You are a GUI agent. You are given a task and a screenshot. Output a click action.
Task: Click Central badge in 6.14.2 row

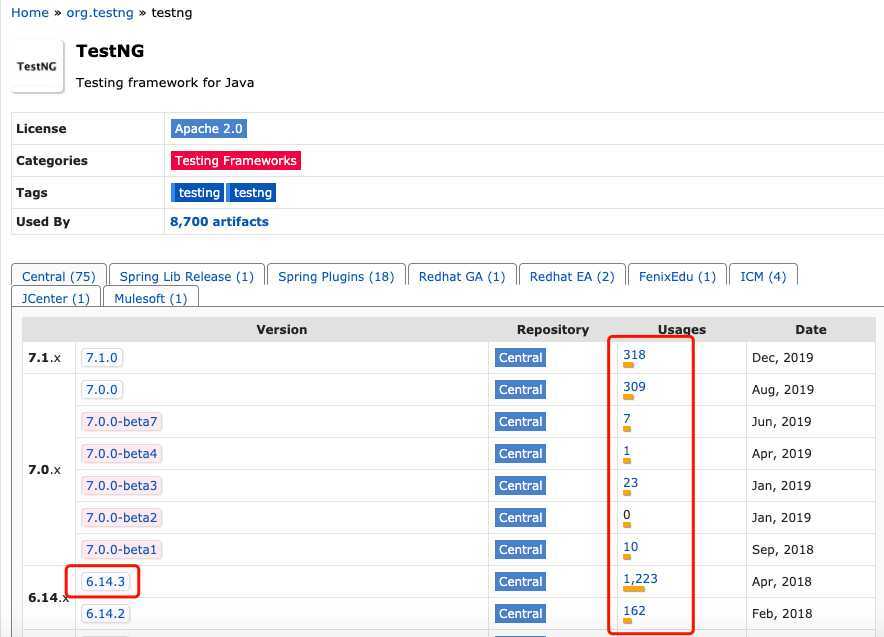(x=520, y=613)
